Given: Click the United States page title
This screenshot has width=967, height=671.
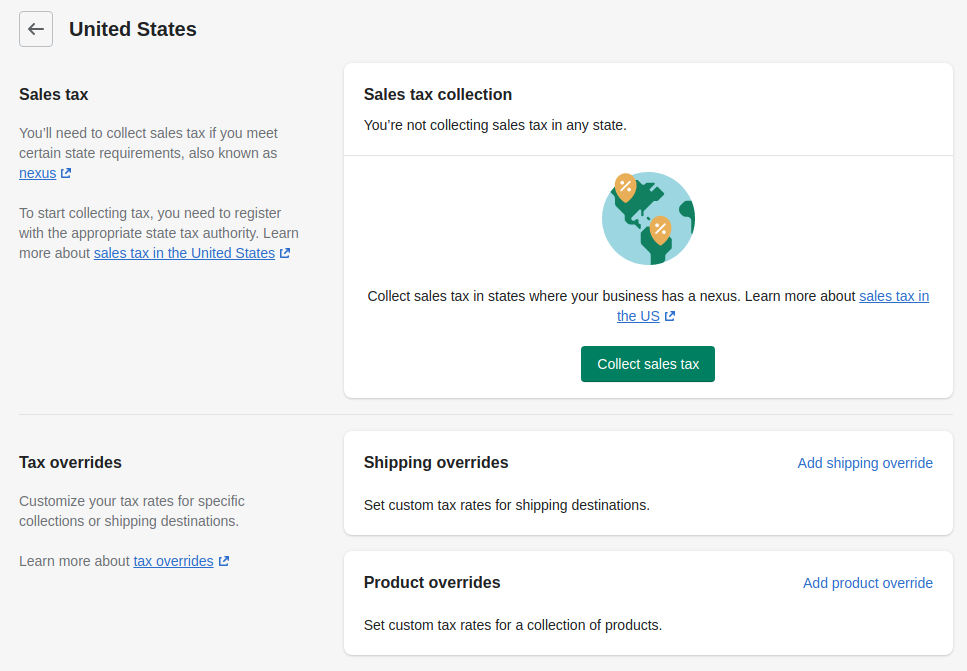Looking at the screenshot, I should (x=133, y=29).
